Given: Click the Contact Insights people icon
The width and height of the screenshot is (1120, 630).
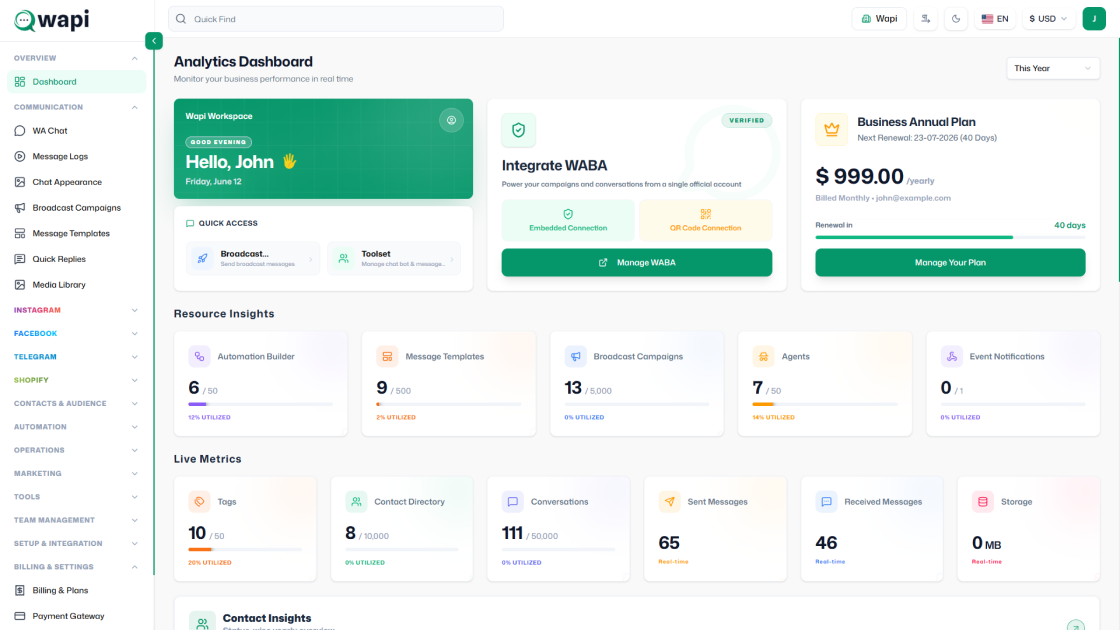Looking at the screenshot, I should pyautogui.click(x=202, y=622).
